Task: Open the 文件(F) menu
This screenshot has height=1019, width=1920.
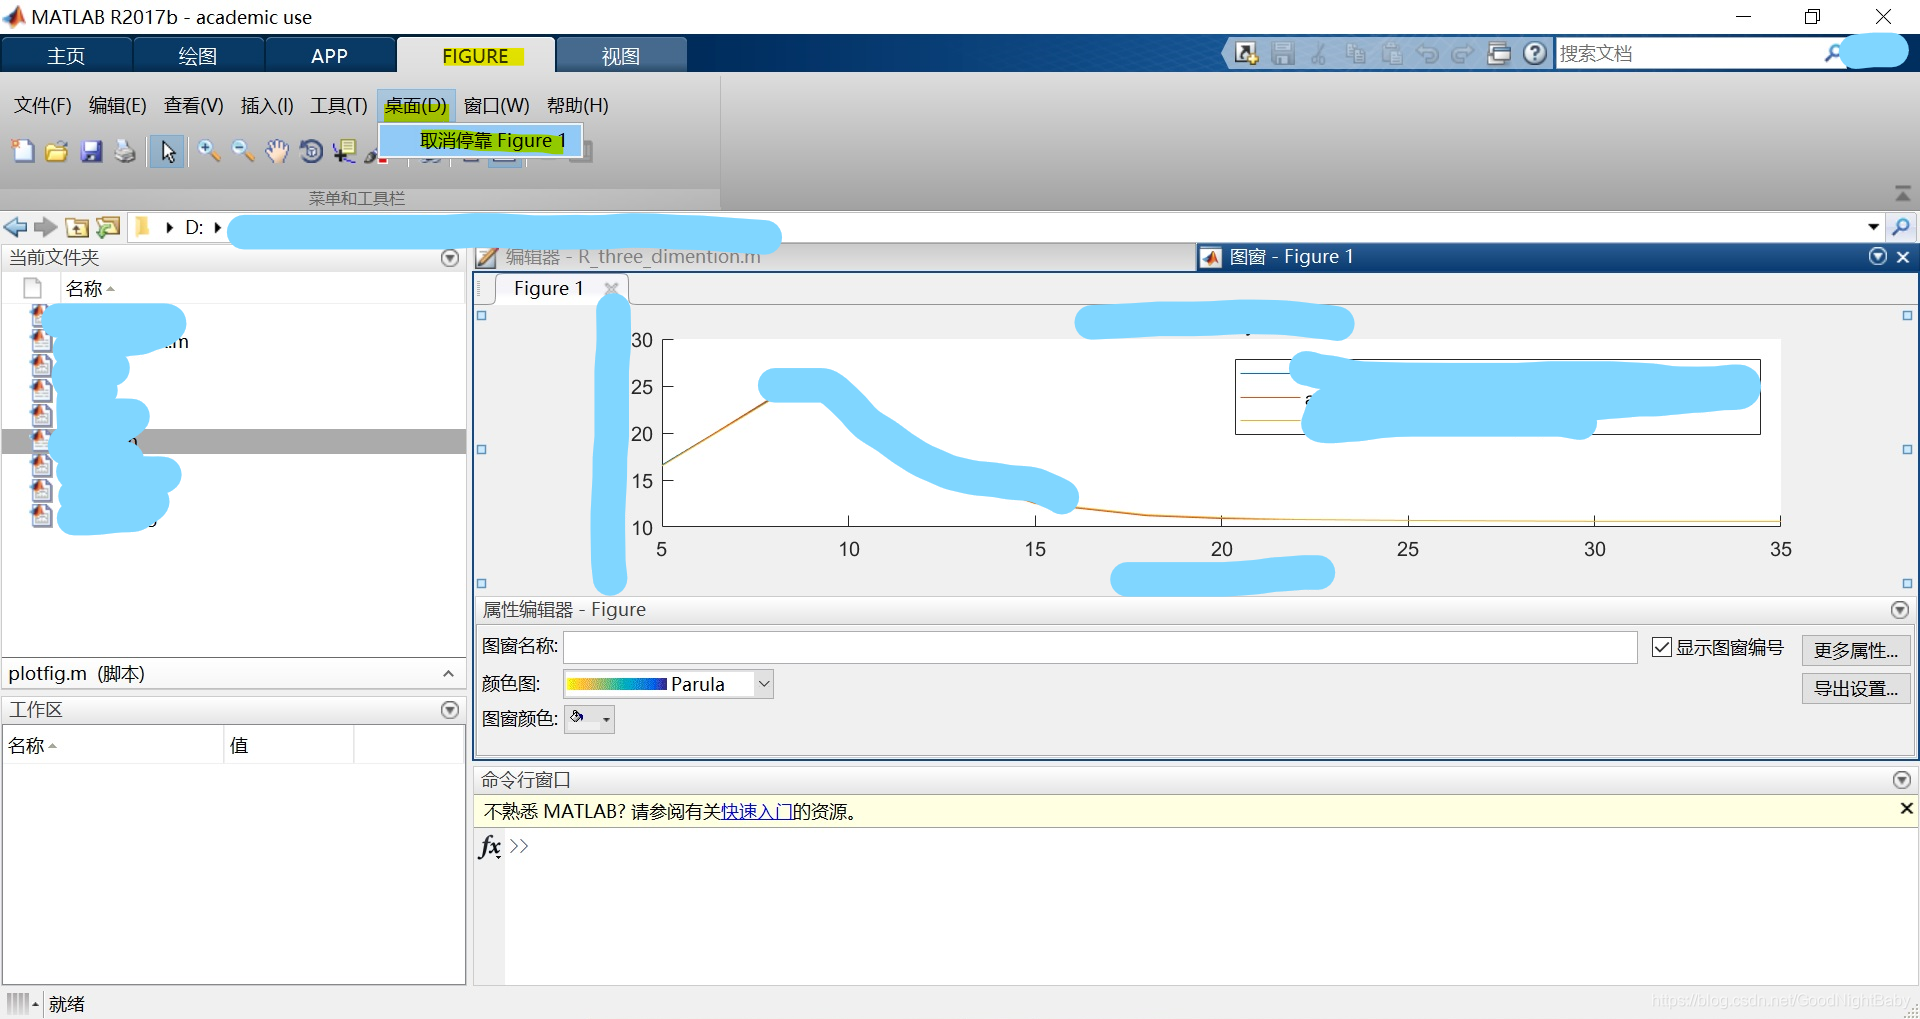Action: point(42,105)
